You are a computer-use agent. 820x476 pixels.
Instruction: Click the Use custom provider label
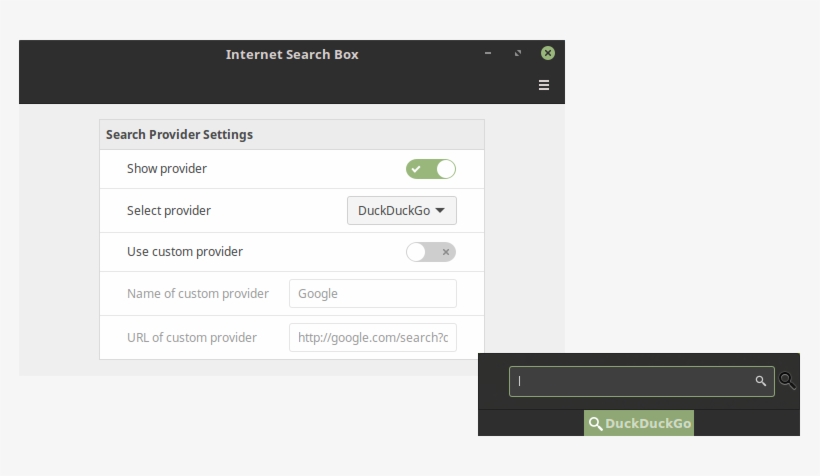[x=185, y=252]
